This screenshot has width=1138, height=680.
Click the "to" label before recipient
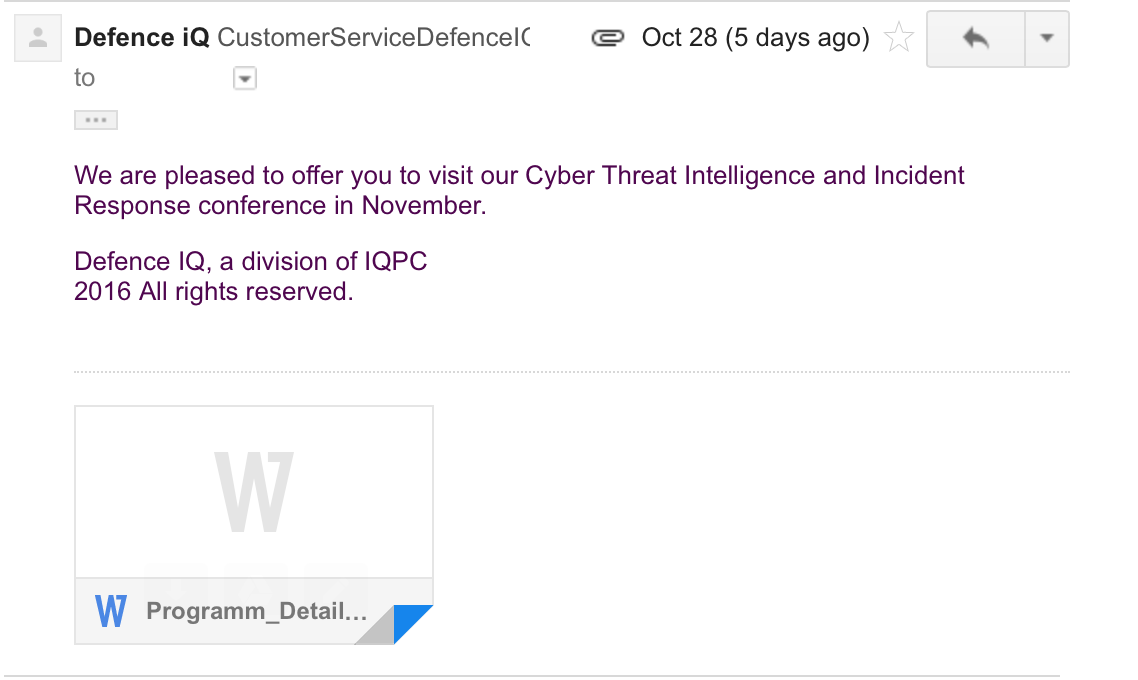tap(84, 78)
